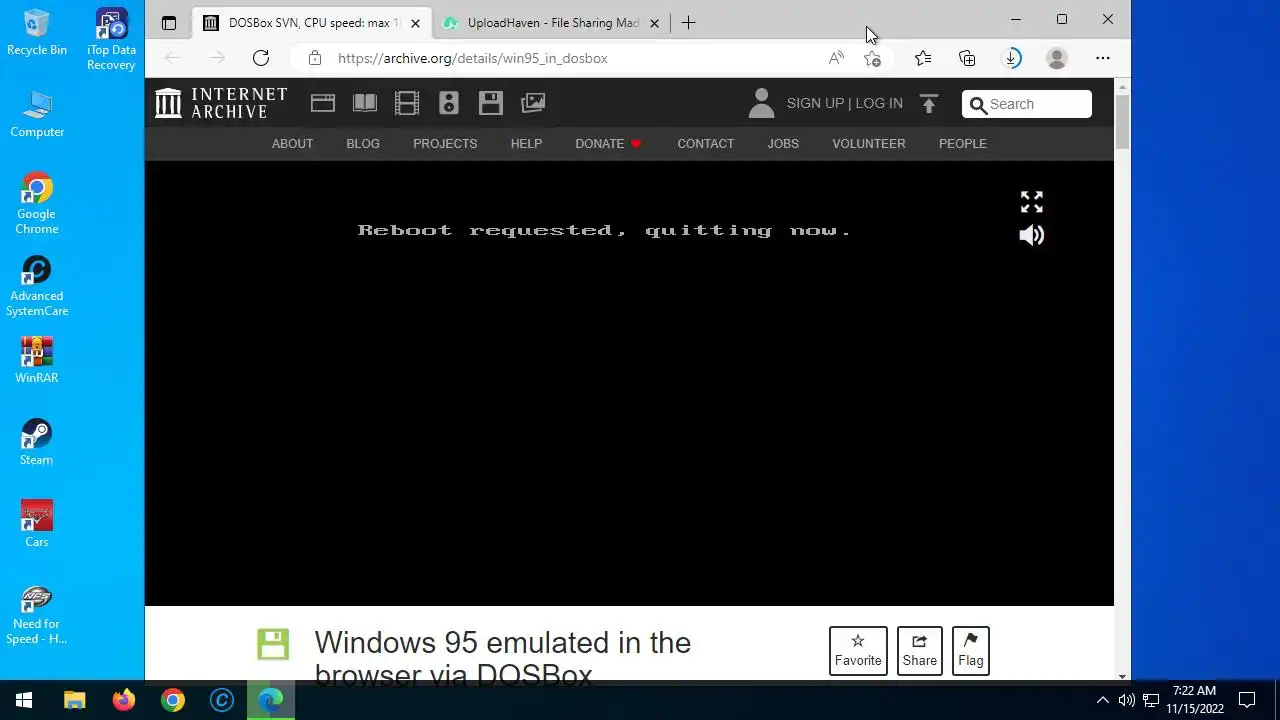Click the Upload arrow icon
The height and width of the screenshot is (720, 1280).
929,103
